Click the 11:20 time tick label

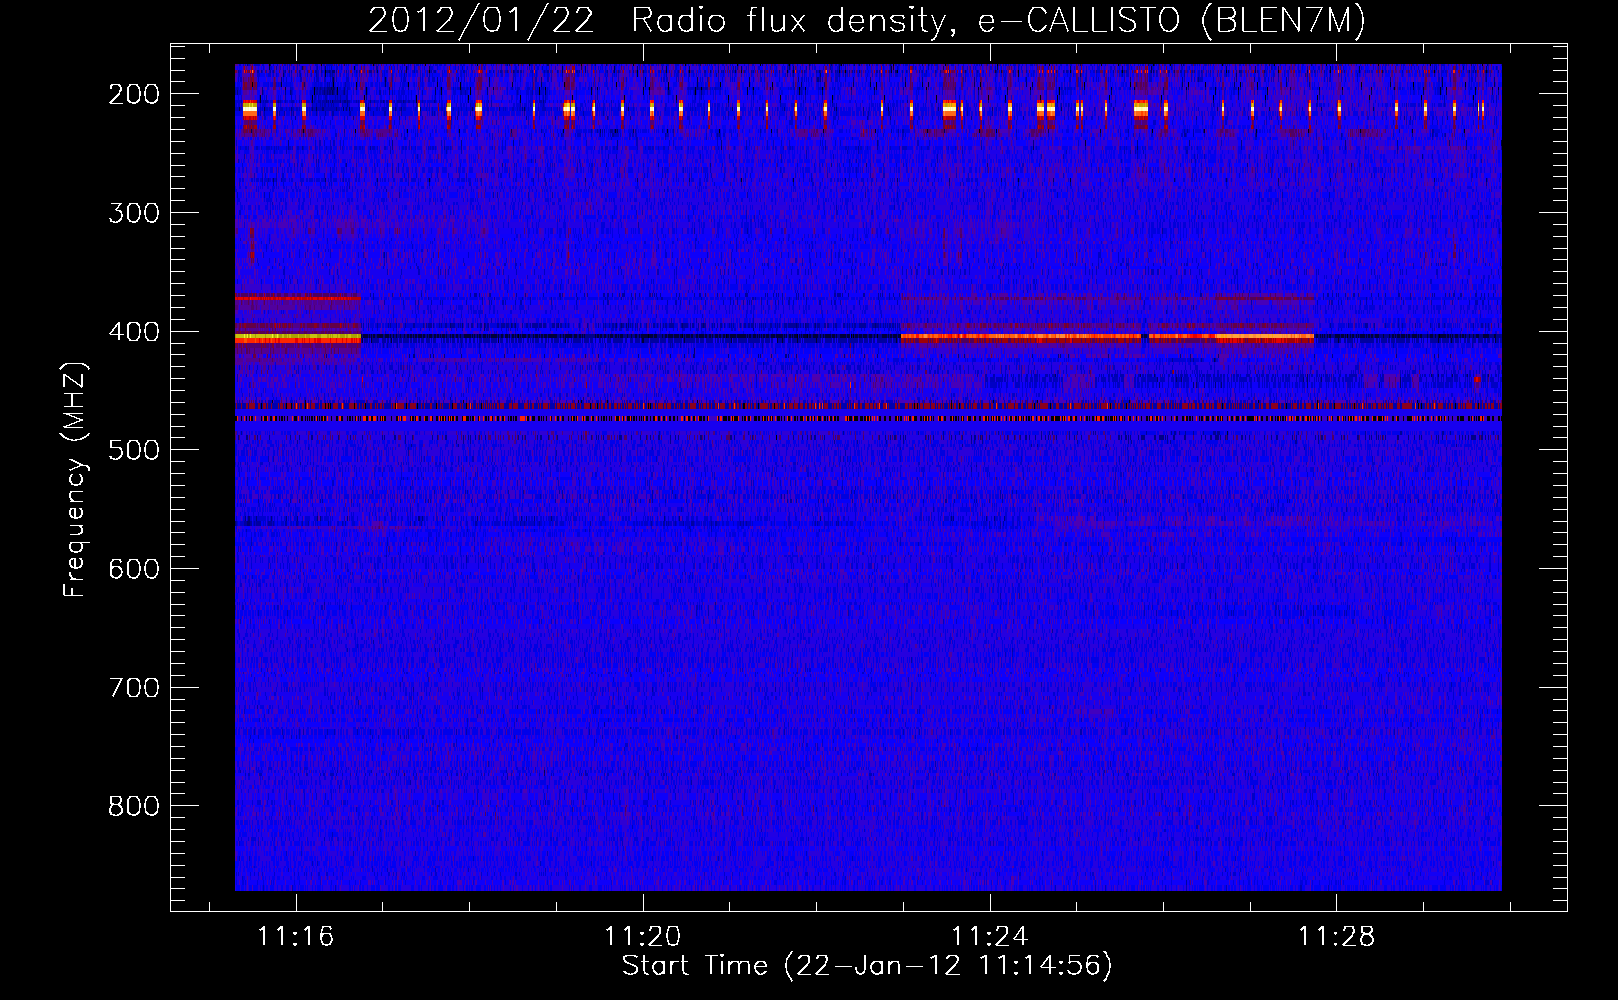[x=642, y=937]
